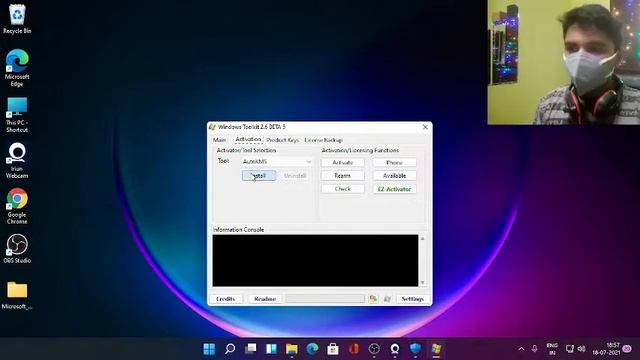Viewport: 640px width, 360px height.
Task: Open Microsoft Store from the taskbar
Action: tap(333, 349)
